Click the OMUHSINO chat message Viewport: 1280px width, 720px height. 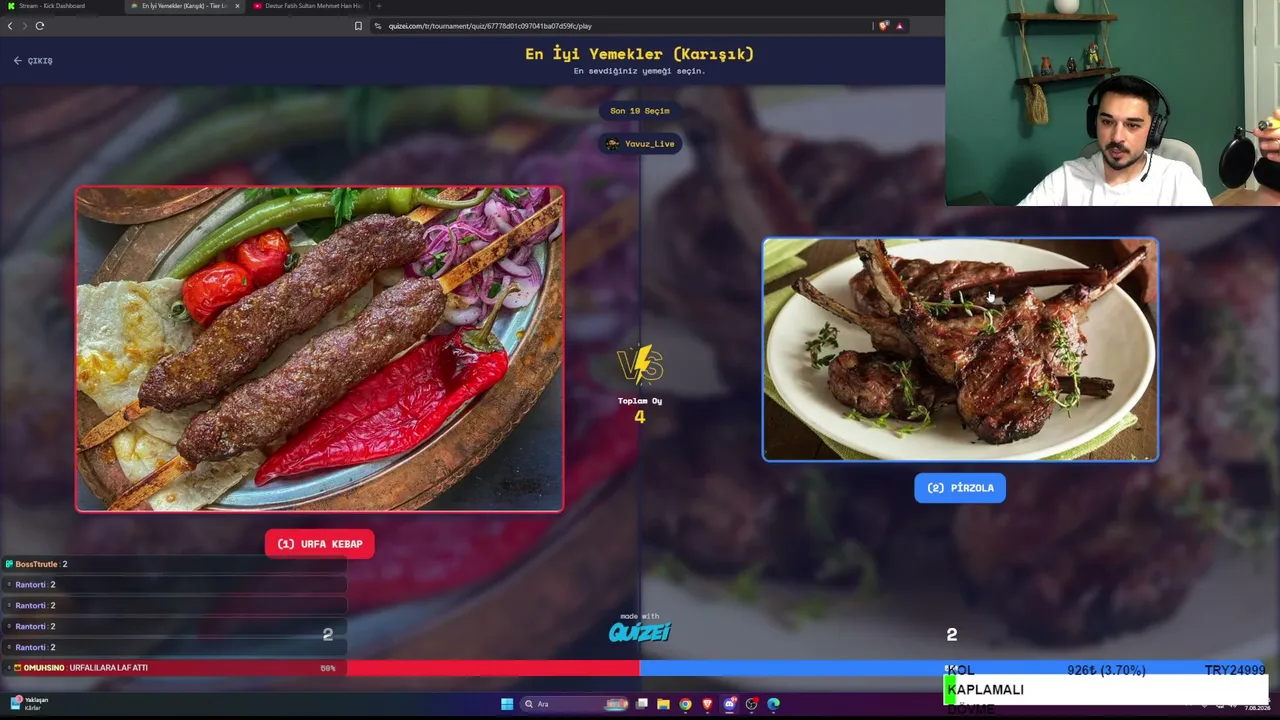(174, 668)
